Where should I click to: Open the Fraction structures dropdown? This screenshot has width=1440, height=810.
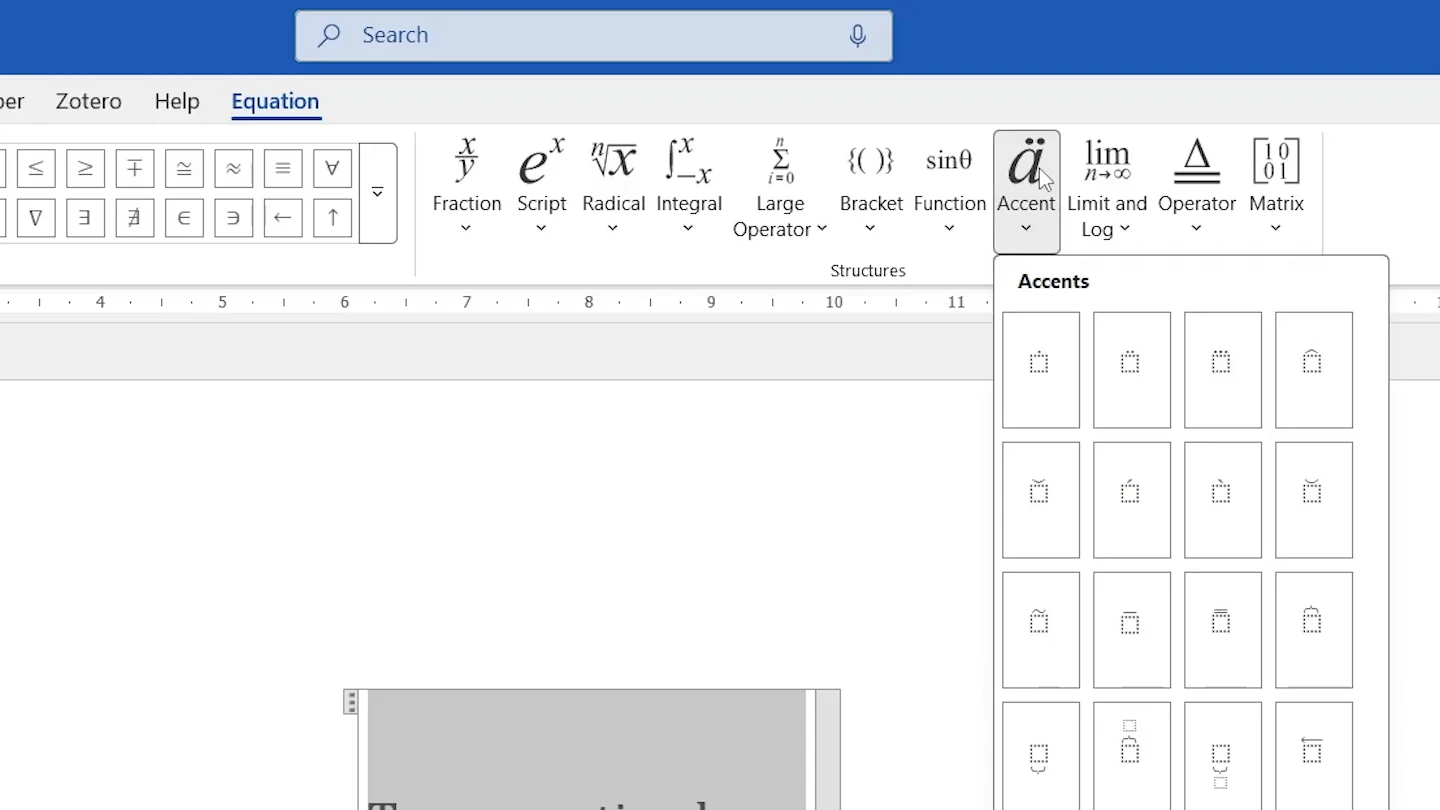(467, 189)
